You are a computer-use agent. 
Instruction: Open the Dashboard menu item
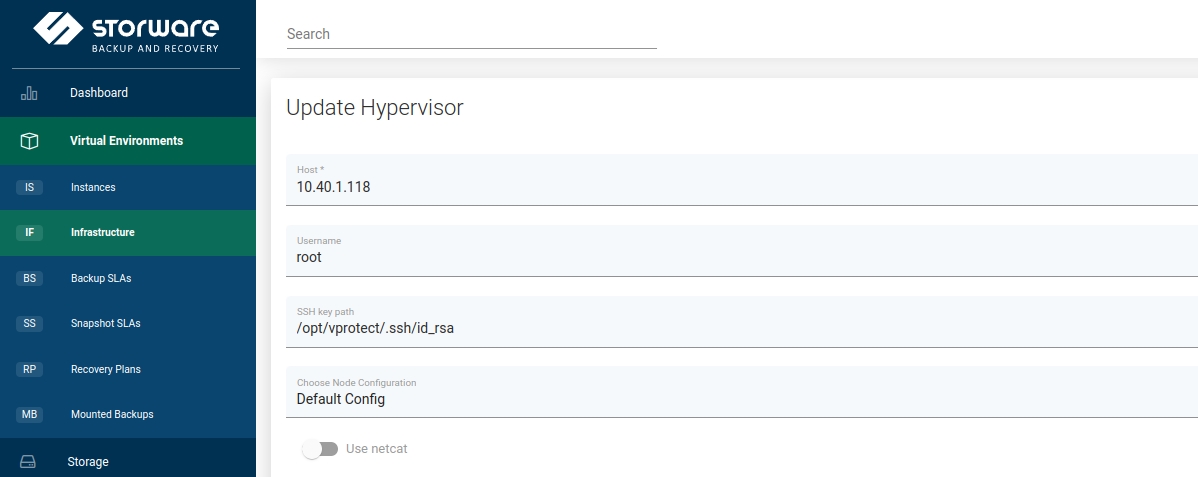pyautogui.click(x=99, y=93)
